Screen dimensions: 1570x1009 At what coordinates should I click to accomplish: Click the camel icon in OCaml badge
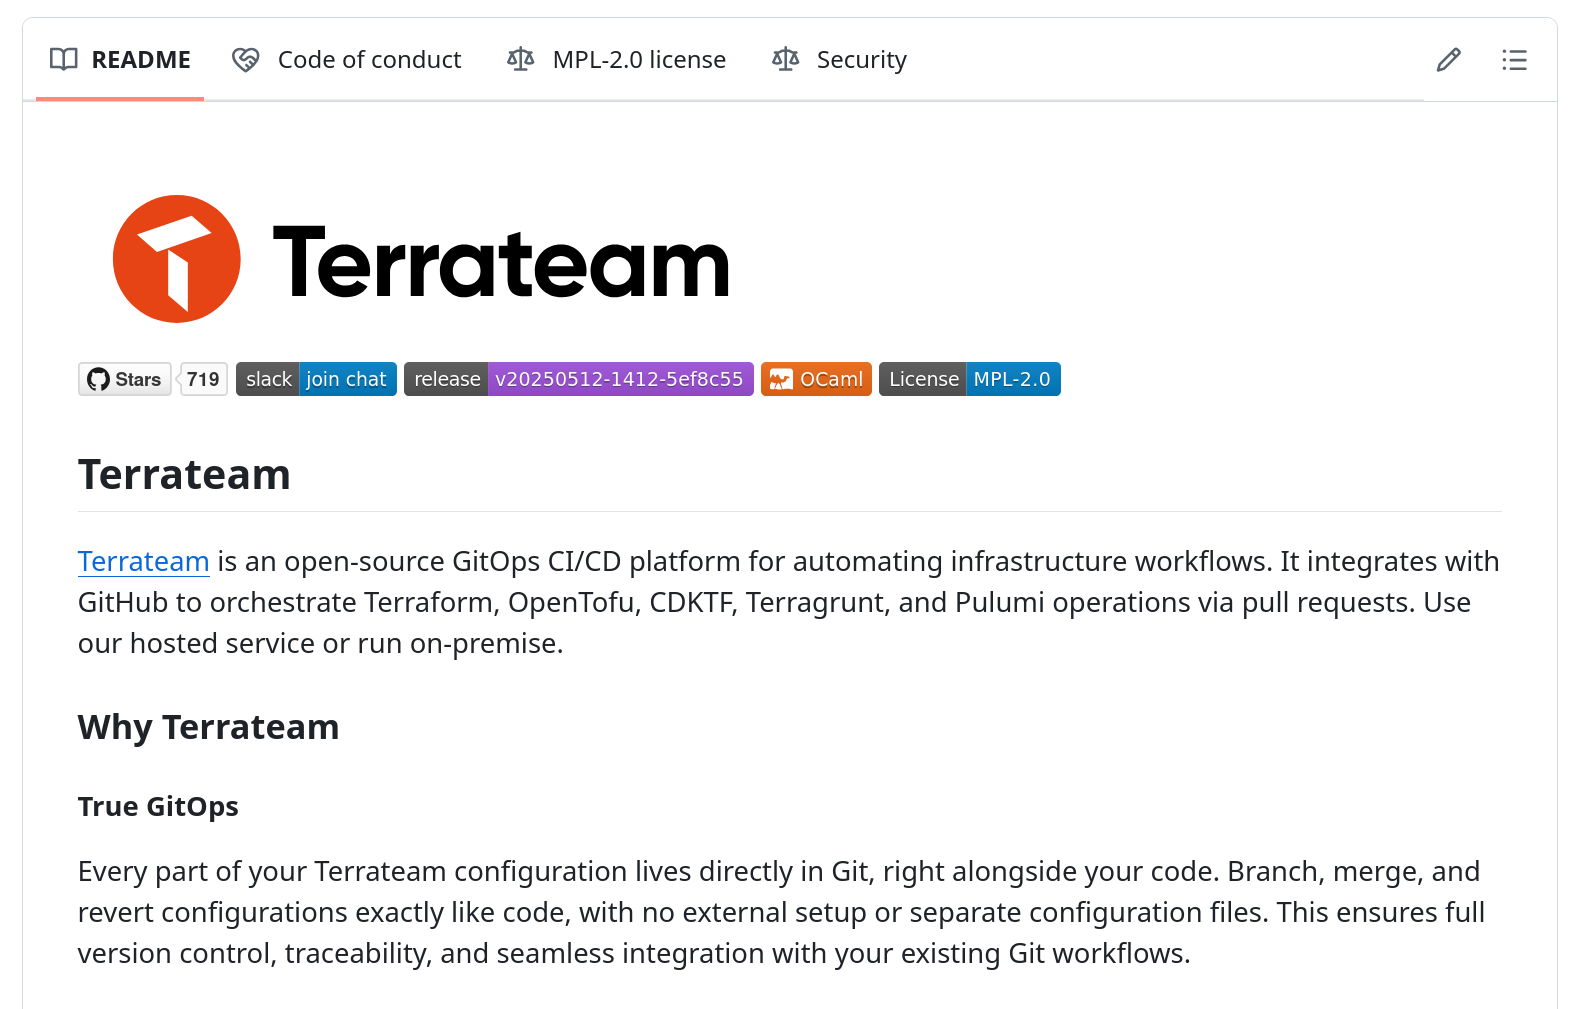(x=781, y=380)
